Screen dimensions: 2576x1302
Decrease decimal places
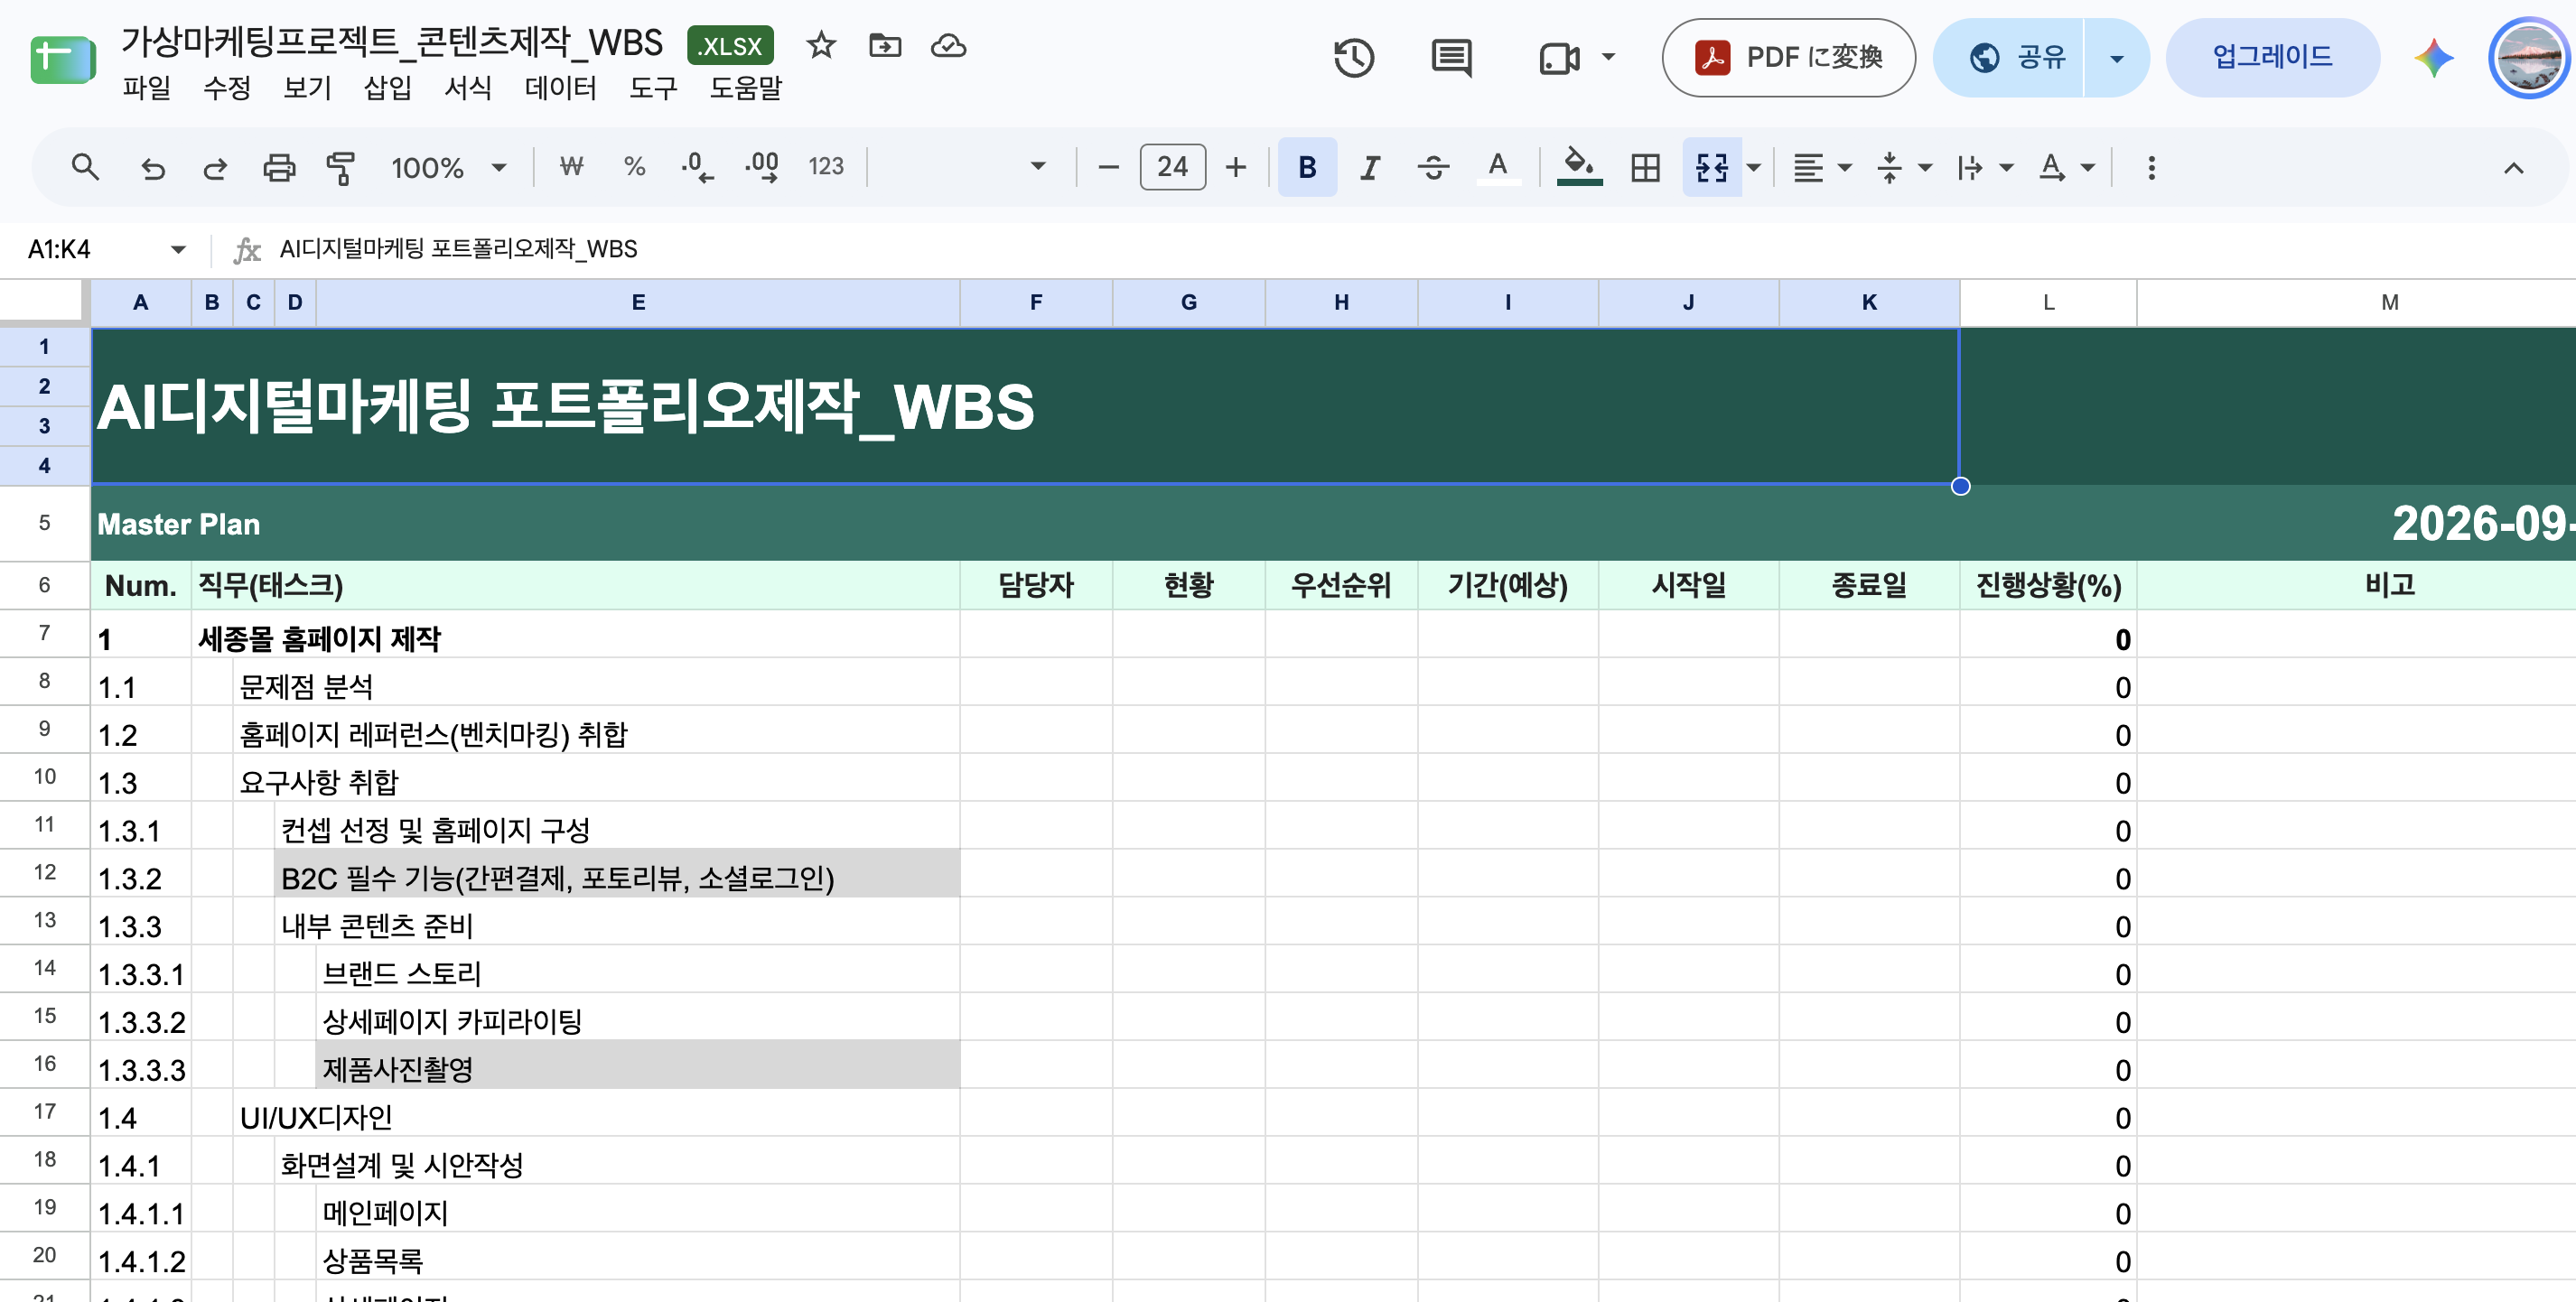coord(697,167)
